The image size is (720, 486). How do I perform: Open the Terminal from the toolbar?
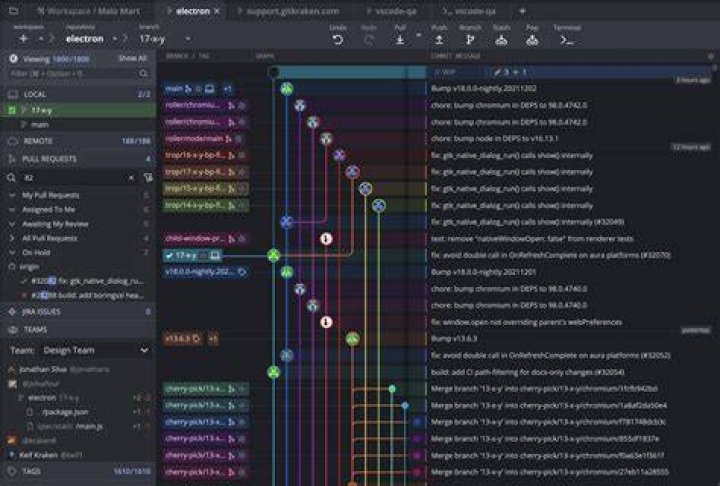567,40
